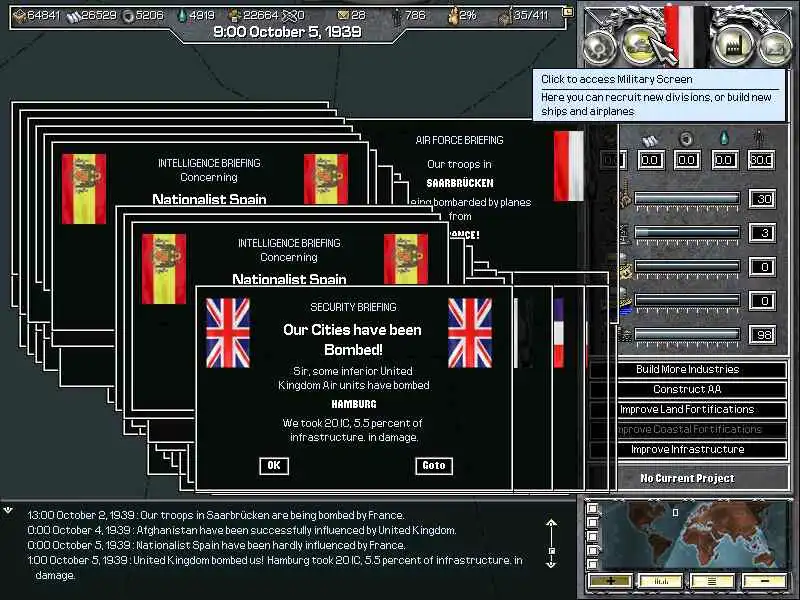This screenshot has height=600, width=800.
Task: Click the manpower figure icon in right panel
Action: point(760,138)
